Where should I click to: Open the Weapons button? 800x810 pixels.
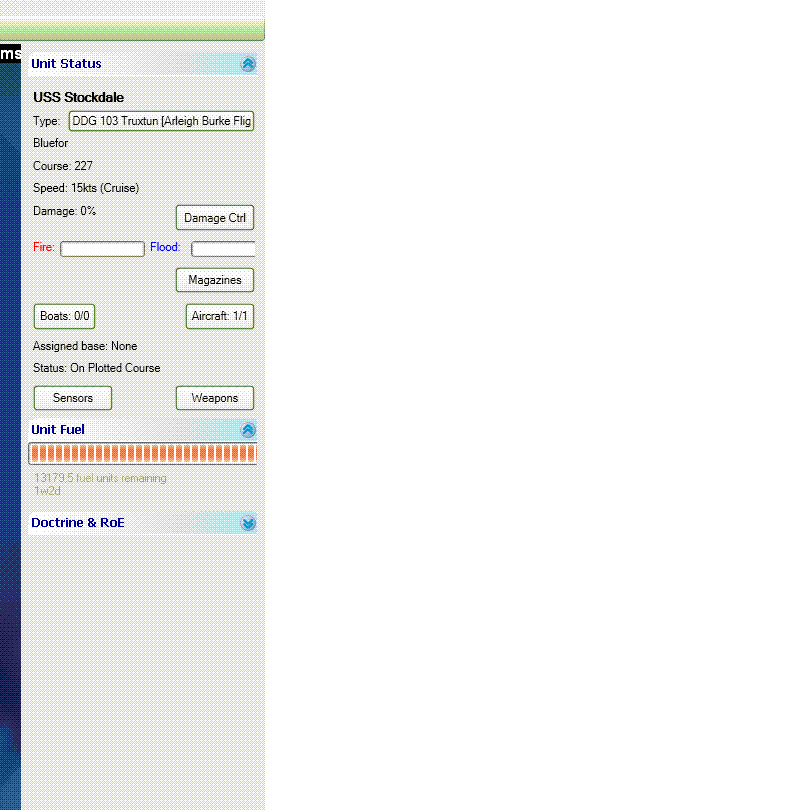[x=215, y=398]
